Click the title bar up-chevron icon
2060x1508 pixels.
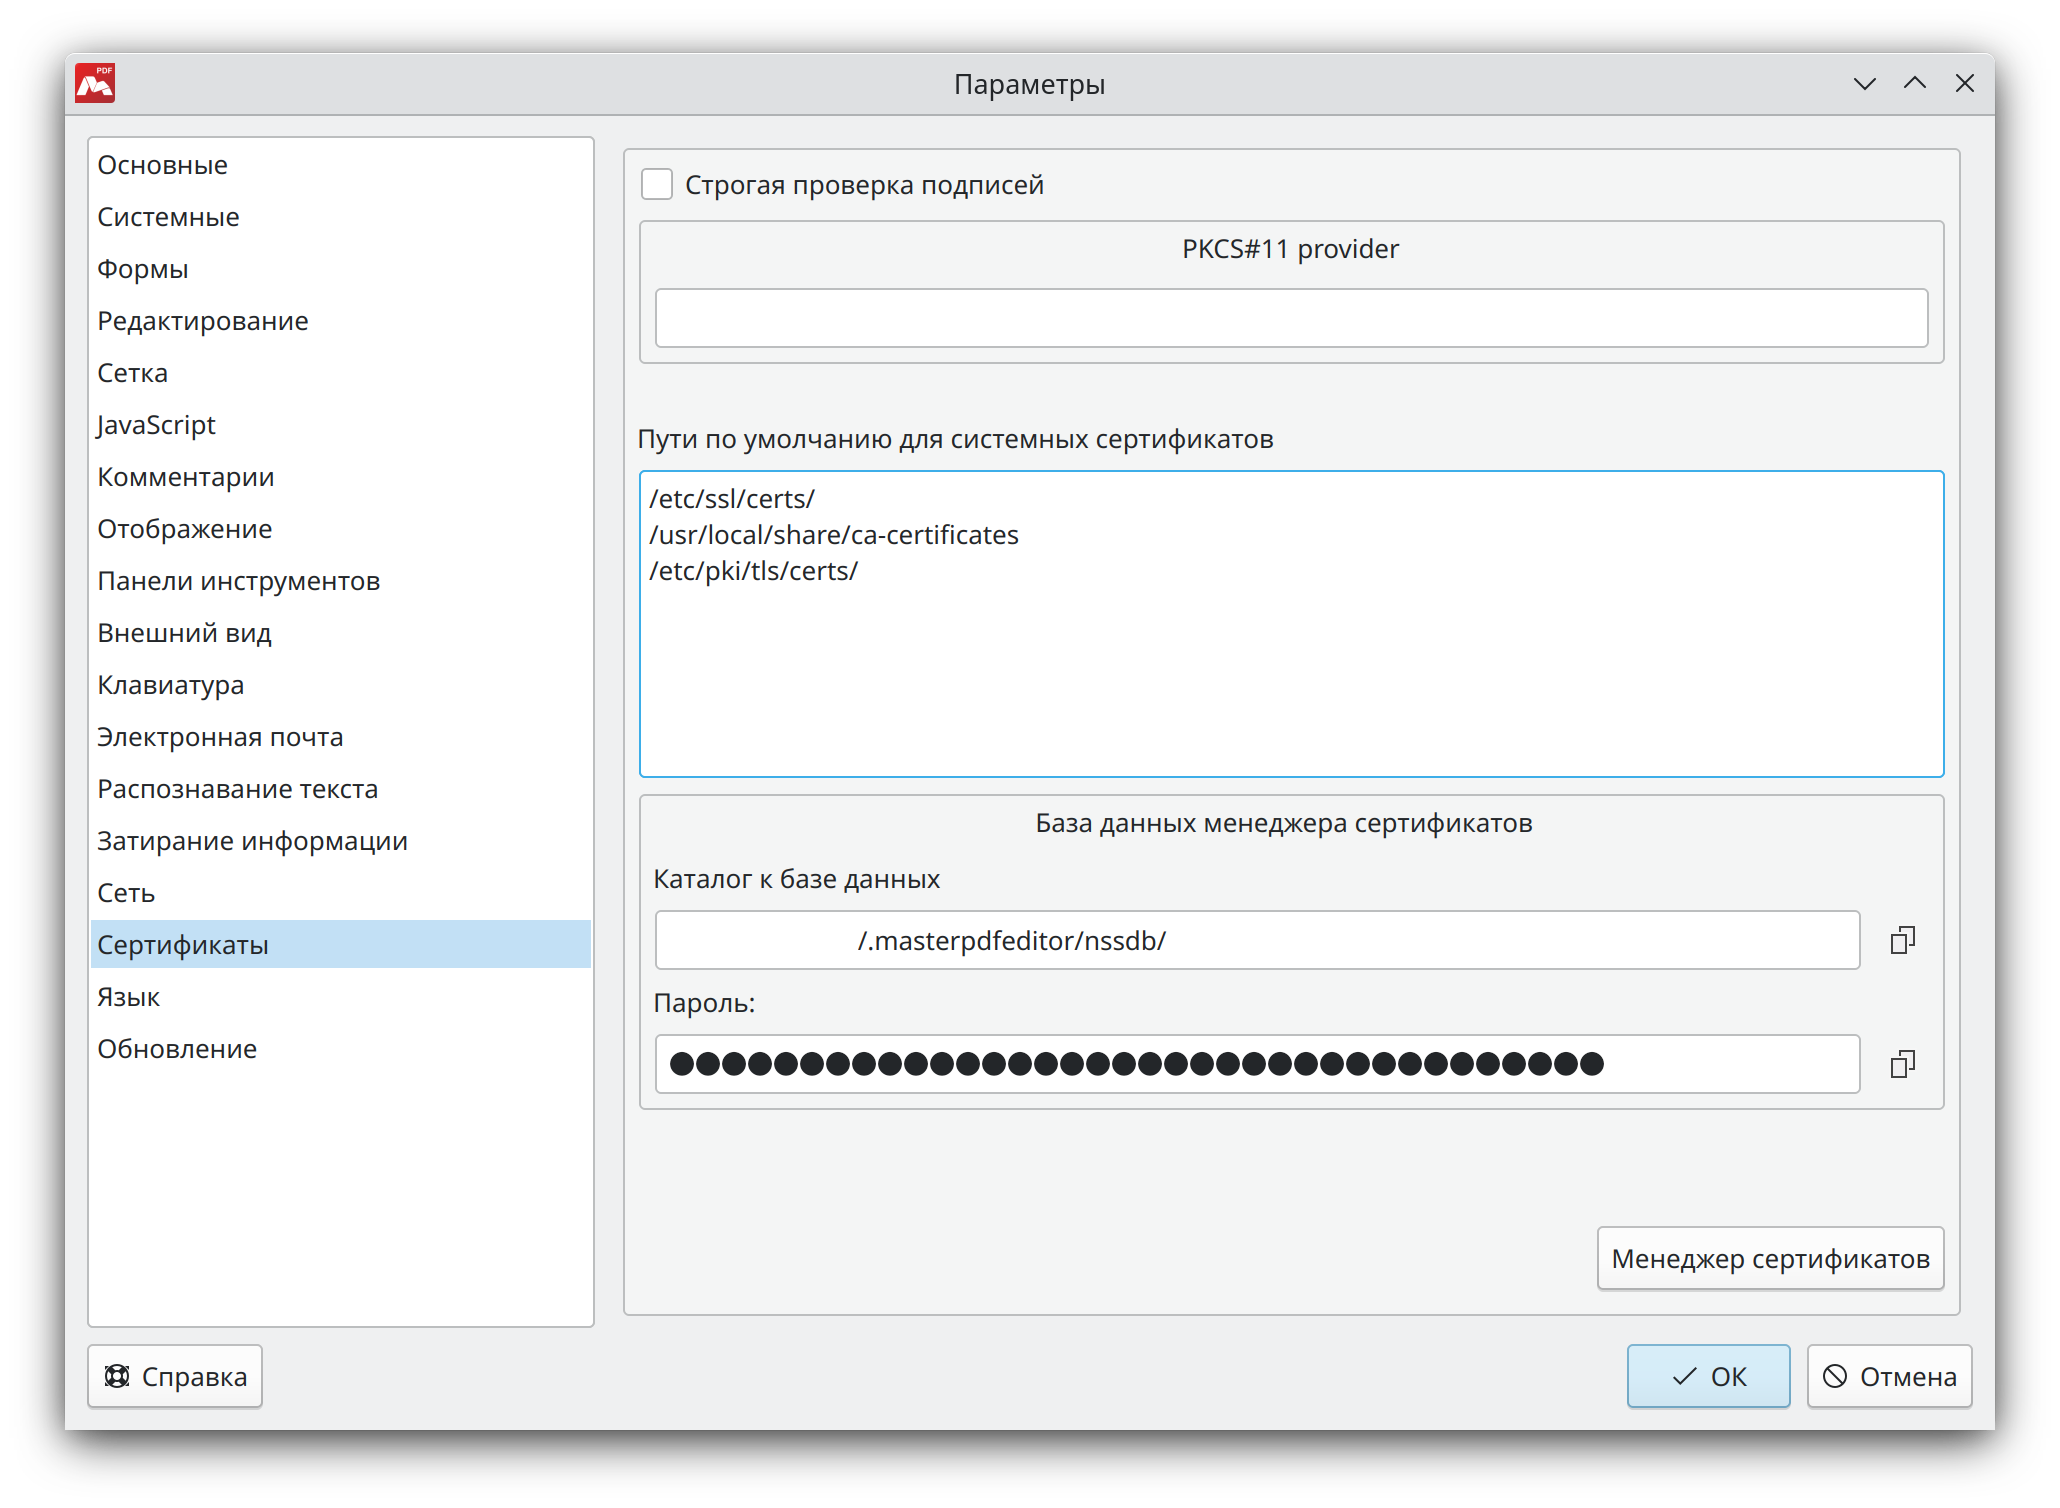pyautogui.click(x=1914, y=84)
